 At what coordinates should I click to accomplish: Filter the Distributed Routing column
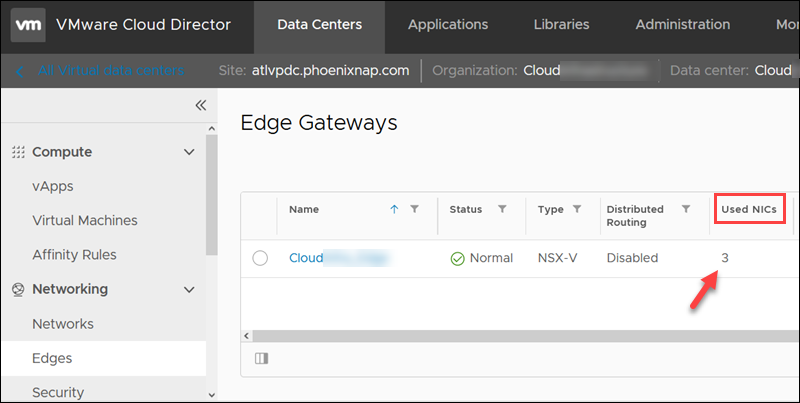686,209
